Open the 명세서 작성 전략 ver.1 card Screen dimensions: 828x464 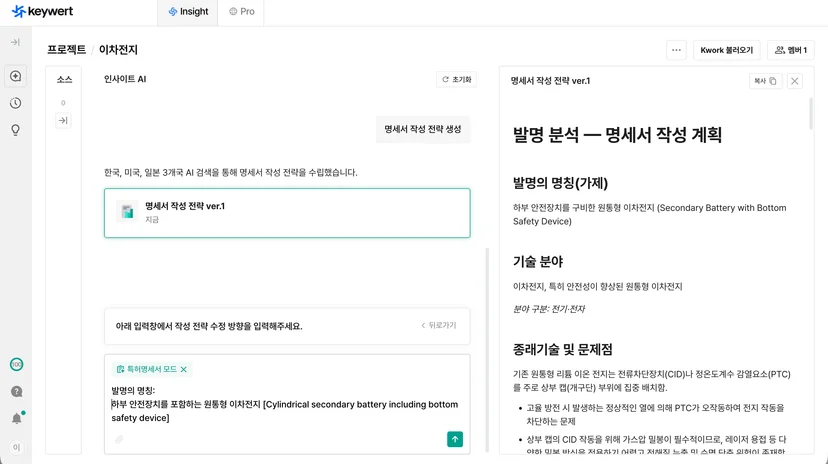(x=287, y=213)
